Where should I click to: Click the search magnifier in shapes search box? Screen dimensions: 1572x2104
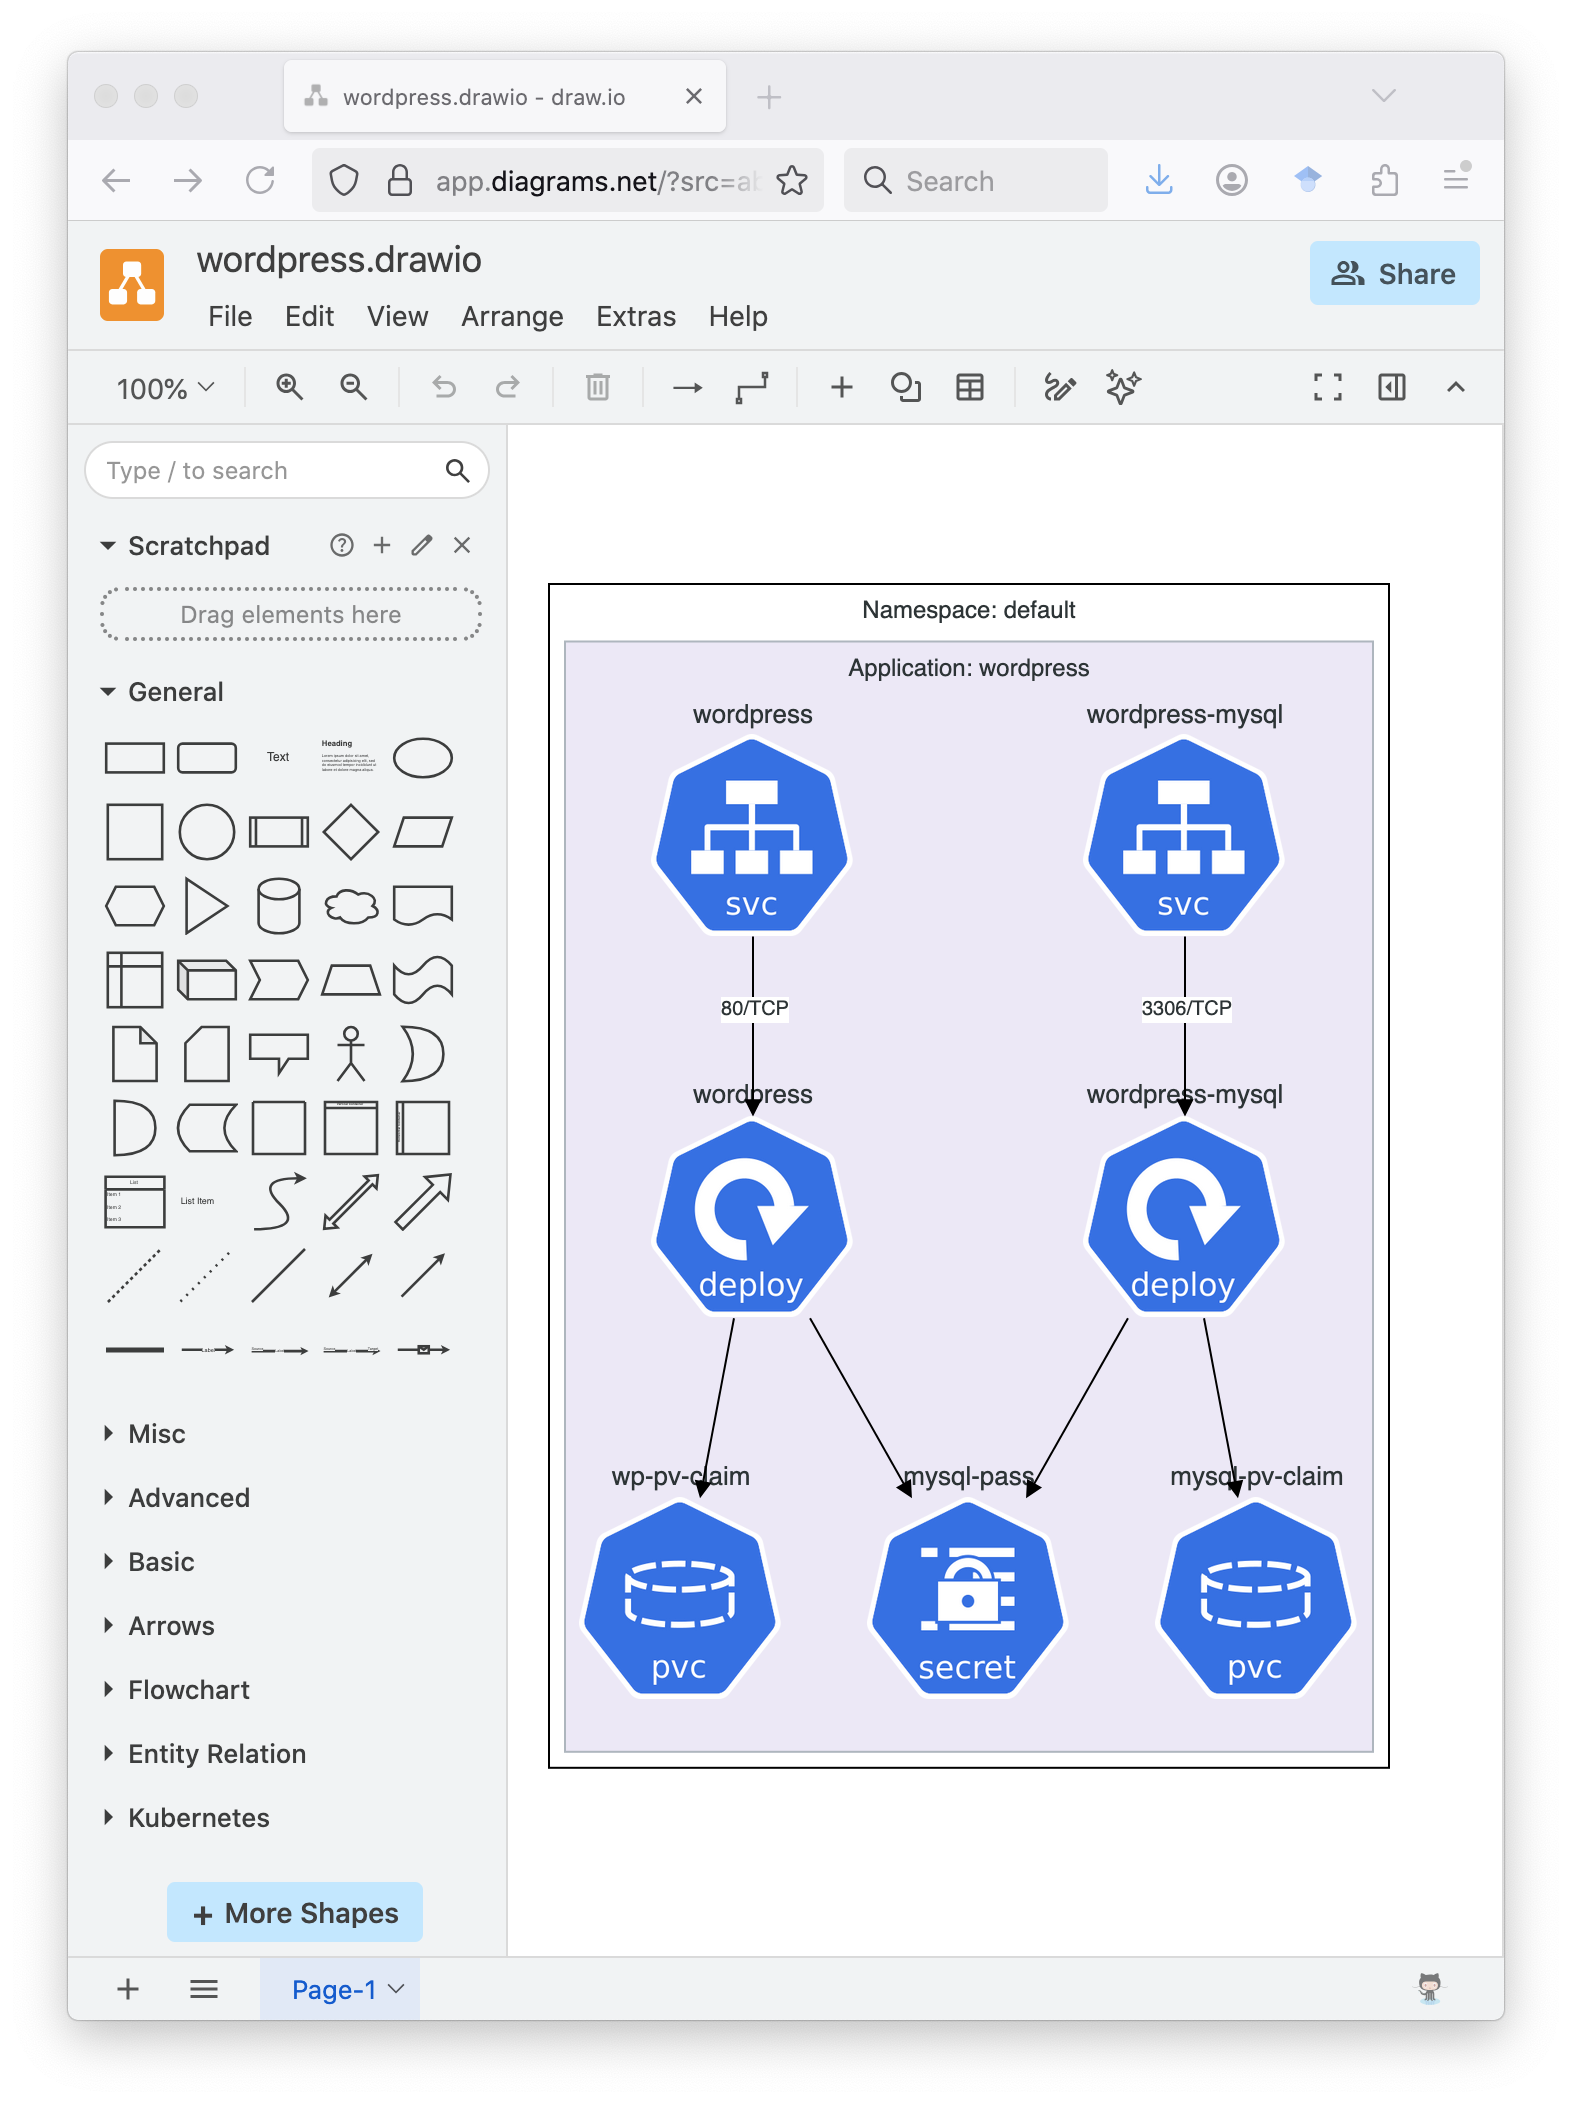coord(457,470)
